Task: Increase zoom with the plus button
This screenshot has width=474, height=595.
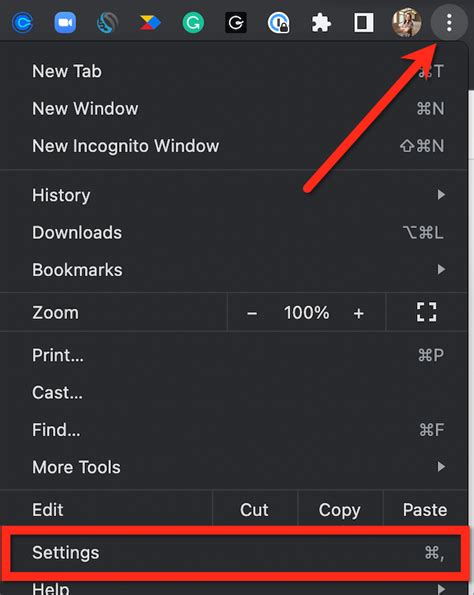Action: click(359, 313)
